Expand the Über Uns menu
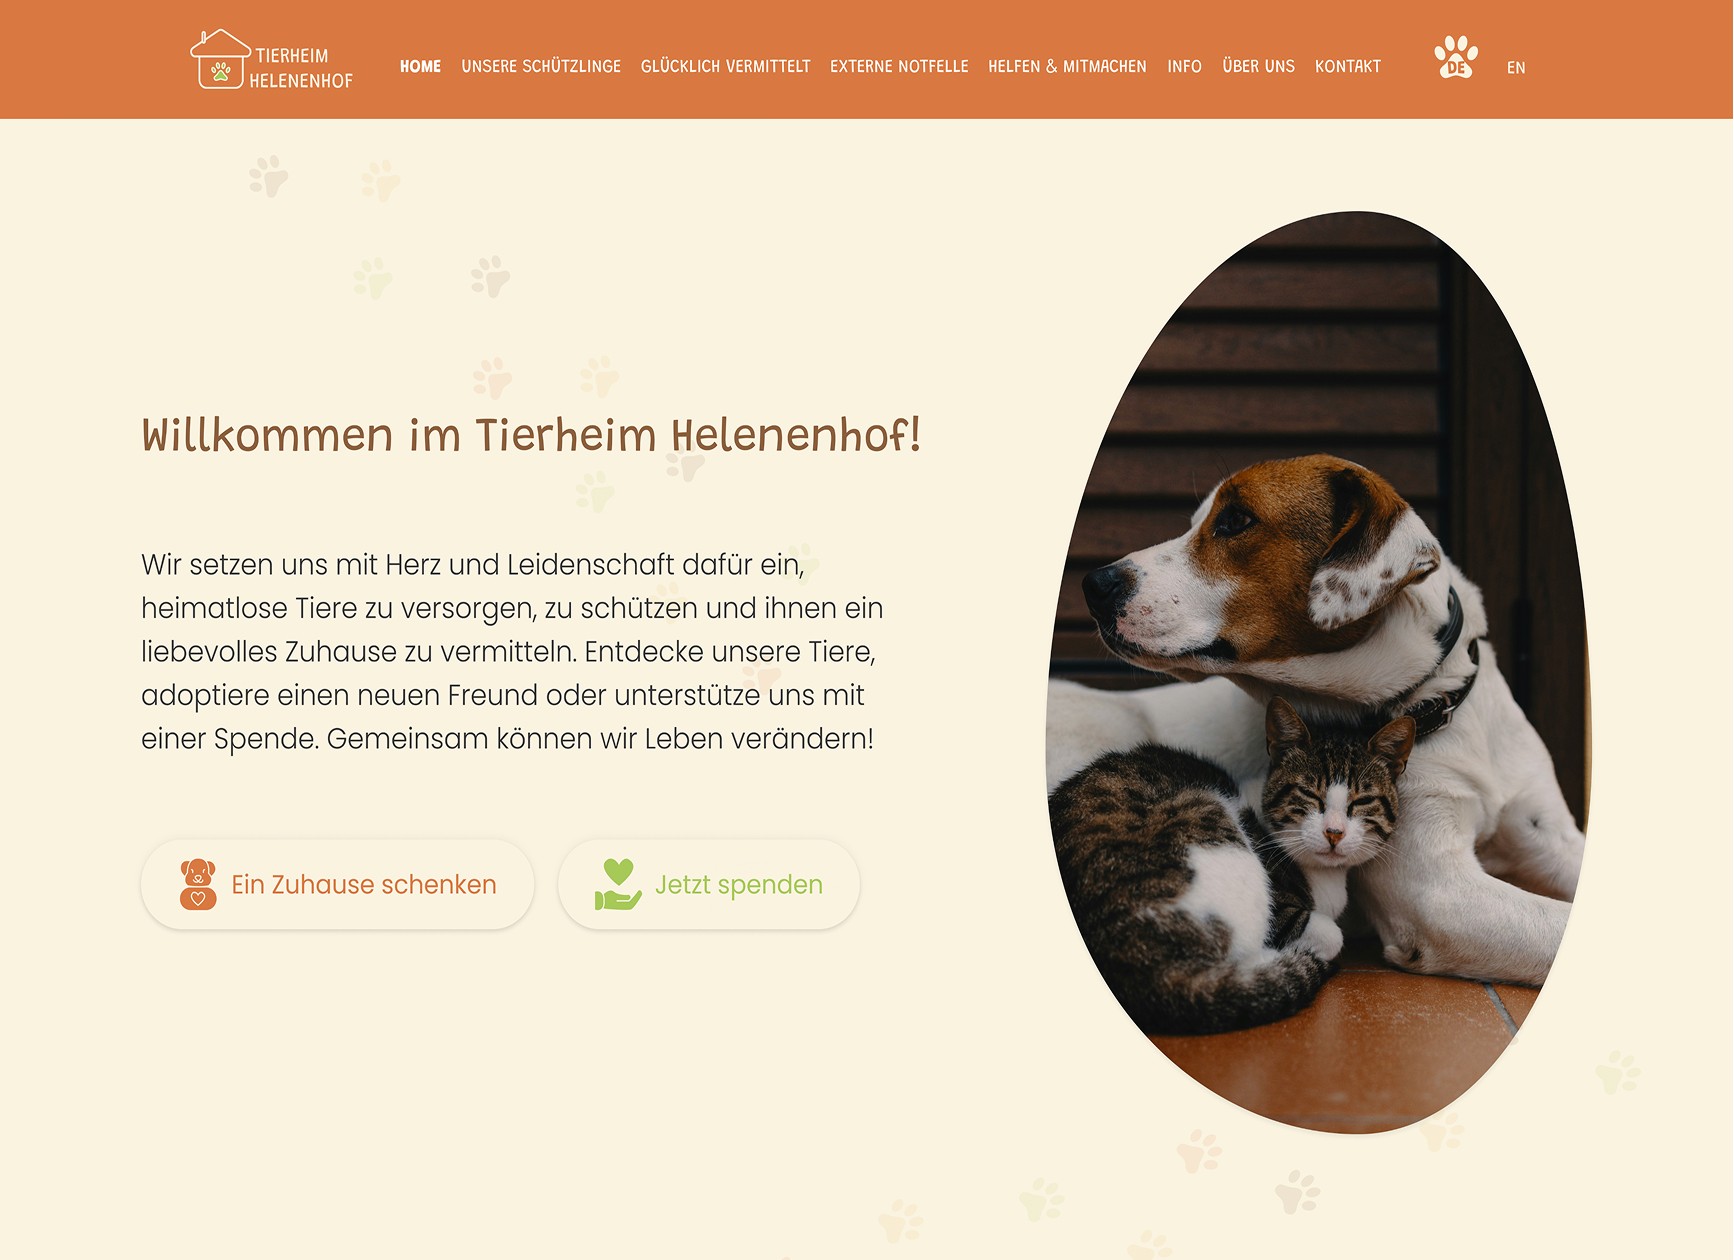Screen dimensions: 1734x1260 pos(1258,67)
